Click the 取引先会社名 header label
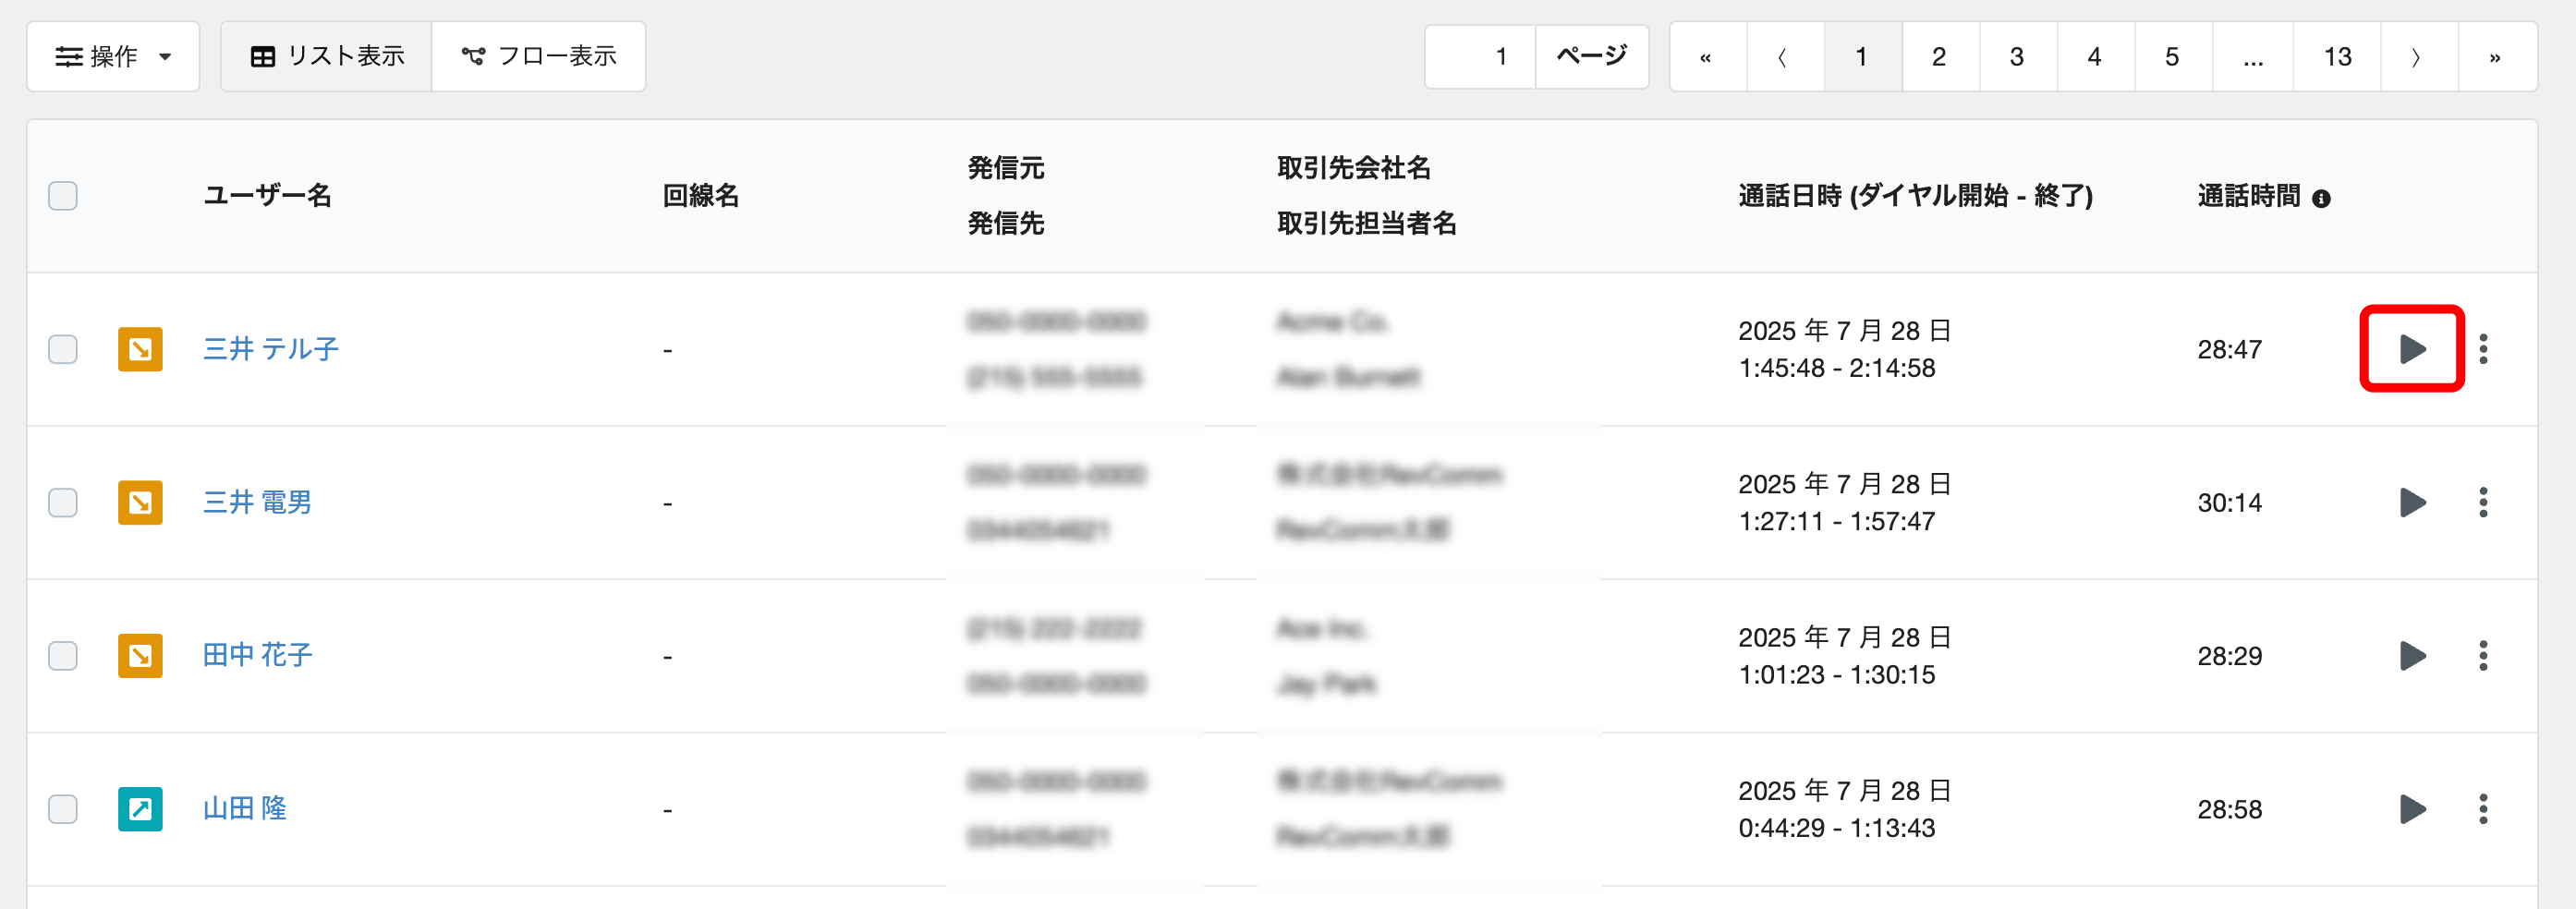Image resolution: width=2576 pixels, height=909 pixels. point(1354,168)
